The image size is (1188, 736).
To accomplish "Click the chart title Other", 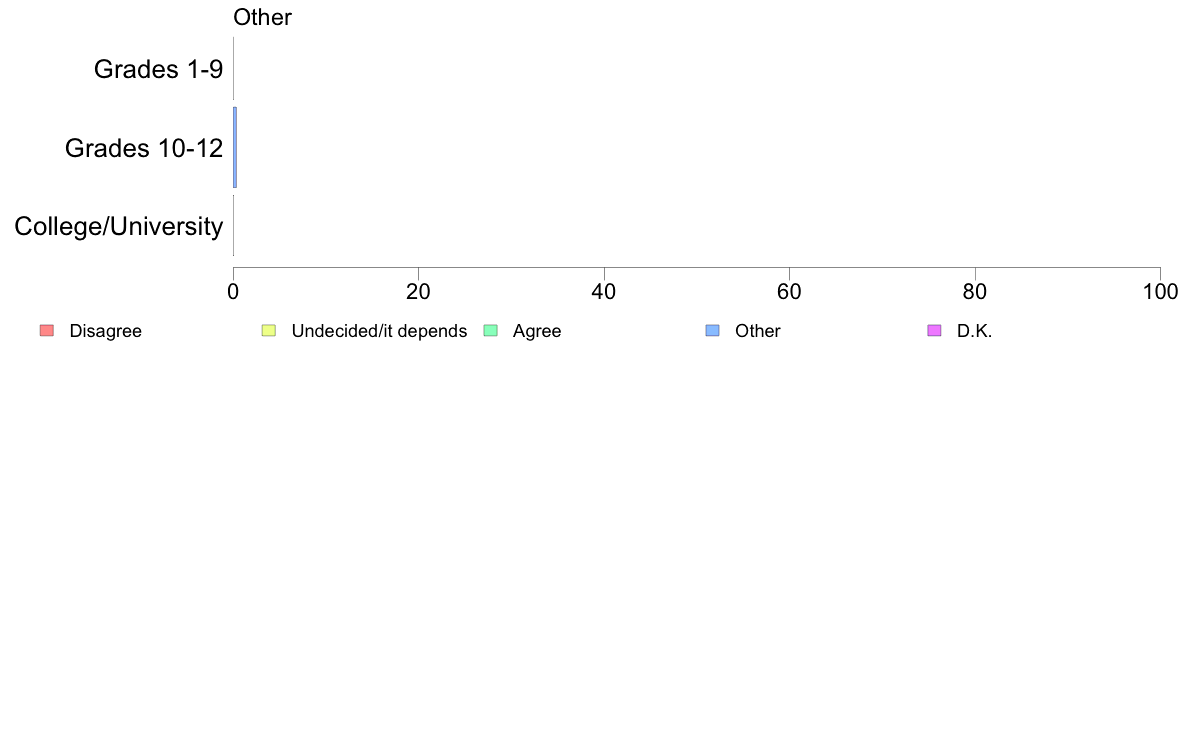I will (262, 17).
